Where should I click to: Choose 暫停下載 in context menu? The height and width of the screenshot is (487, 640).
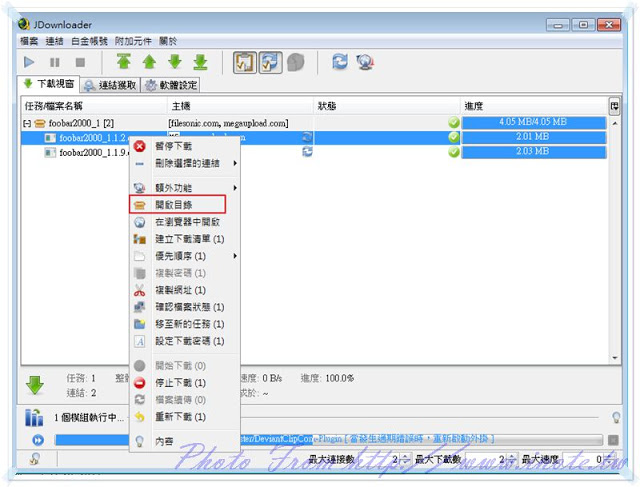pos(184,146)
